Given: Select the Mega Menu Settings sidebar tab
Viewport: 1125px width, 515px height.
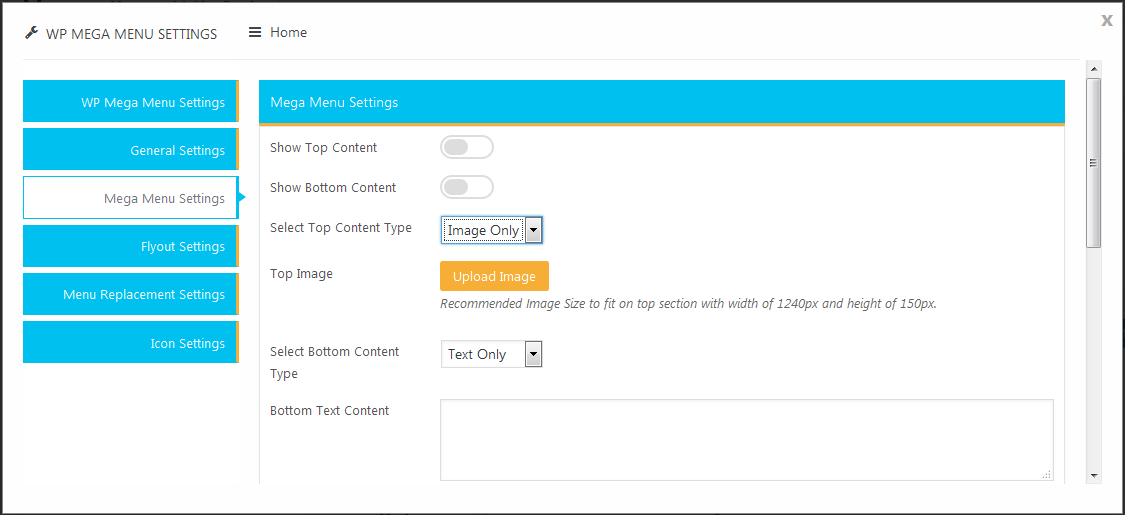Looking at the screenshot, I should 131,198.
